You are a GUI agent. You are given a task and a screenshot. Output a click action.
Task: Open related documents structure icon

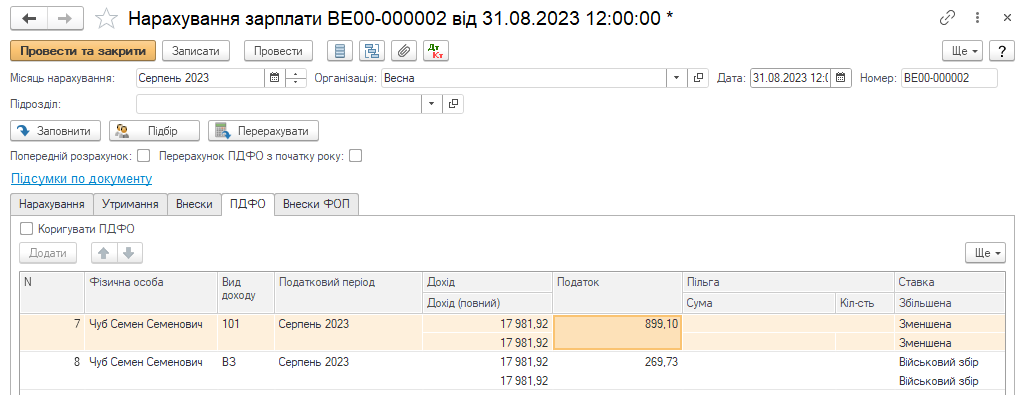[372, 51]
